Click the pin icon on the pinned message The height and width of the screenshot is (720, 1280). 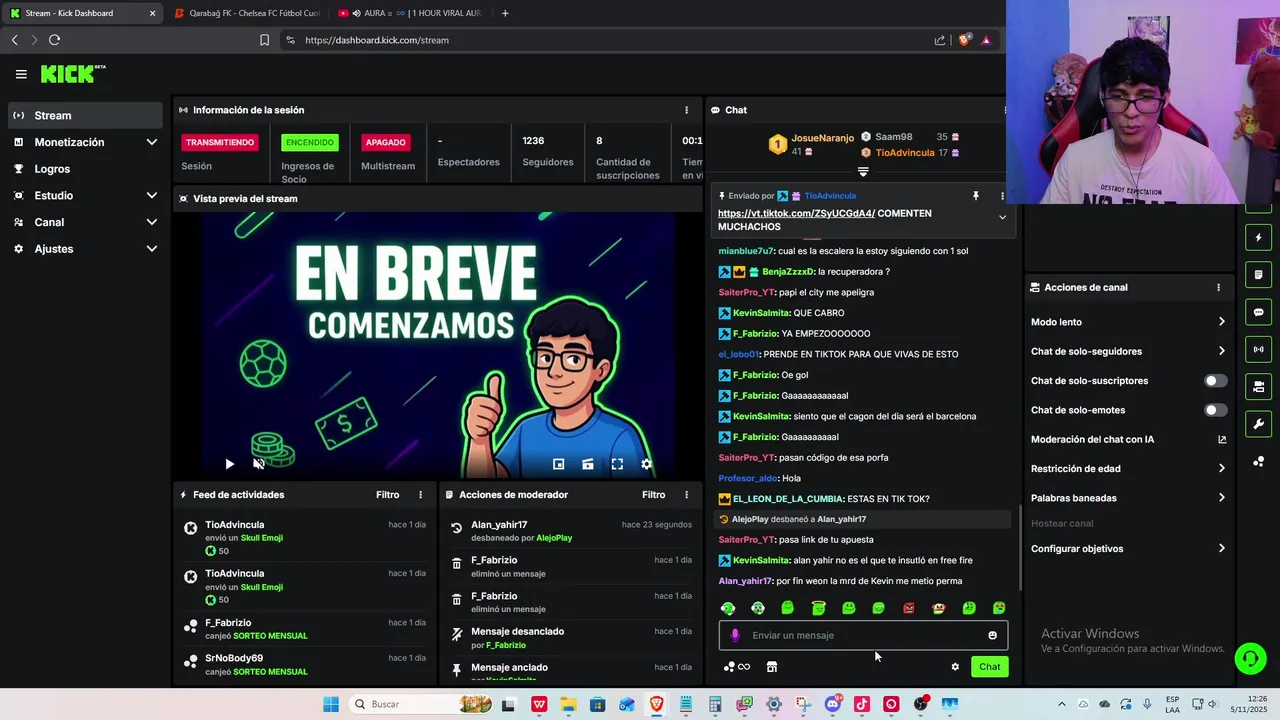pos(976,196)
